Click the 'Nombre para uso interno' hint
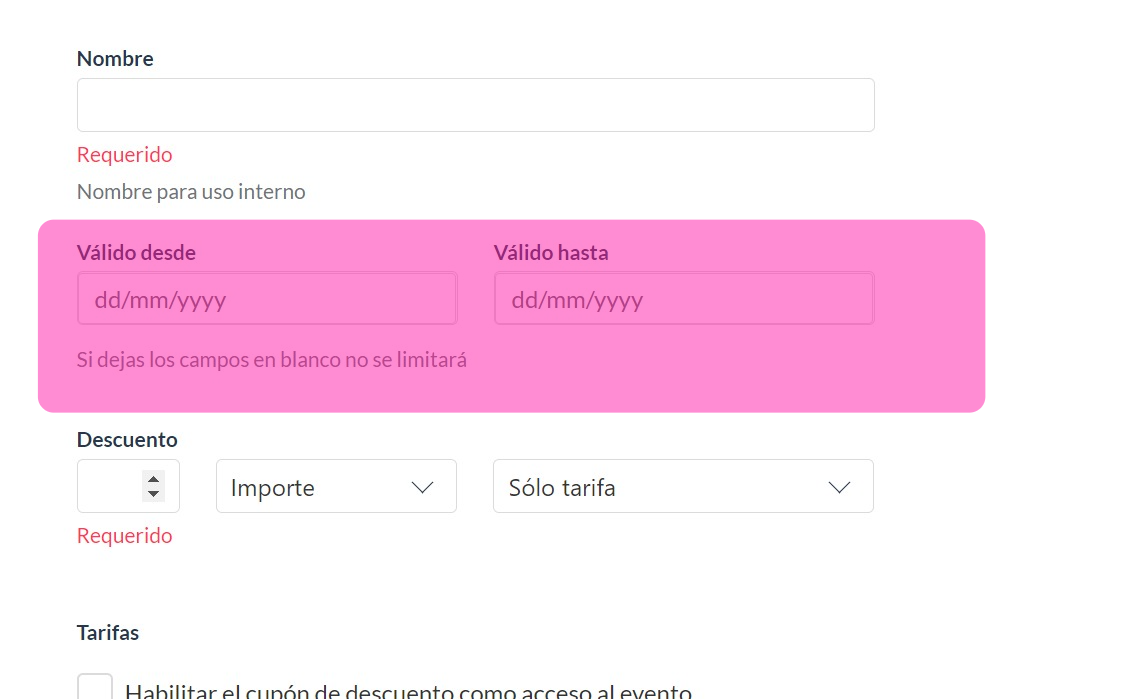The height and width of the screenshot is (699, 1122). coord(191,192)
